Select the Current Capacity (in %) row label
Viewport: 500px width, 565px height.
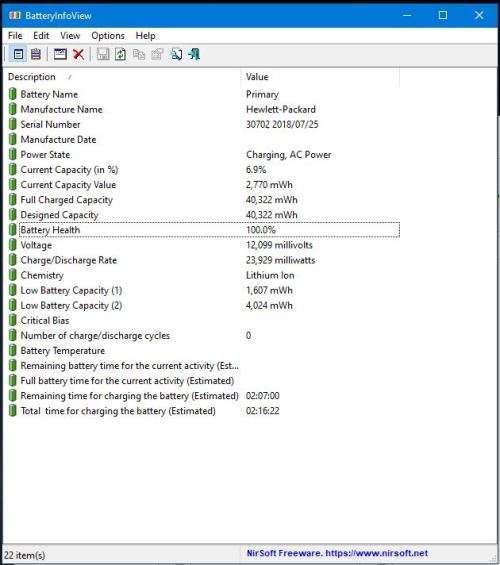tap(69, 170)
